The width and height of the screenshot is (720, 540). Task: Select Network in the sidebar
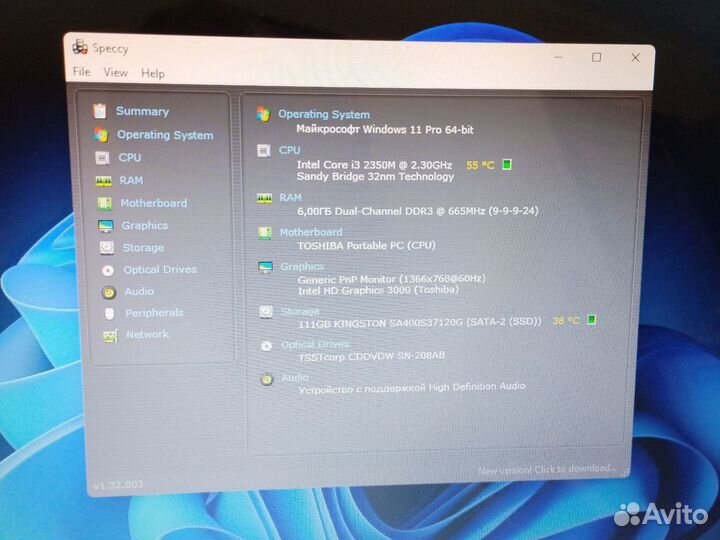[147, 334]
